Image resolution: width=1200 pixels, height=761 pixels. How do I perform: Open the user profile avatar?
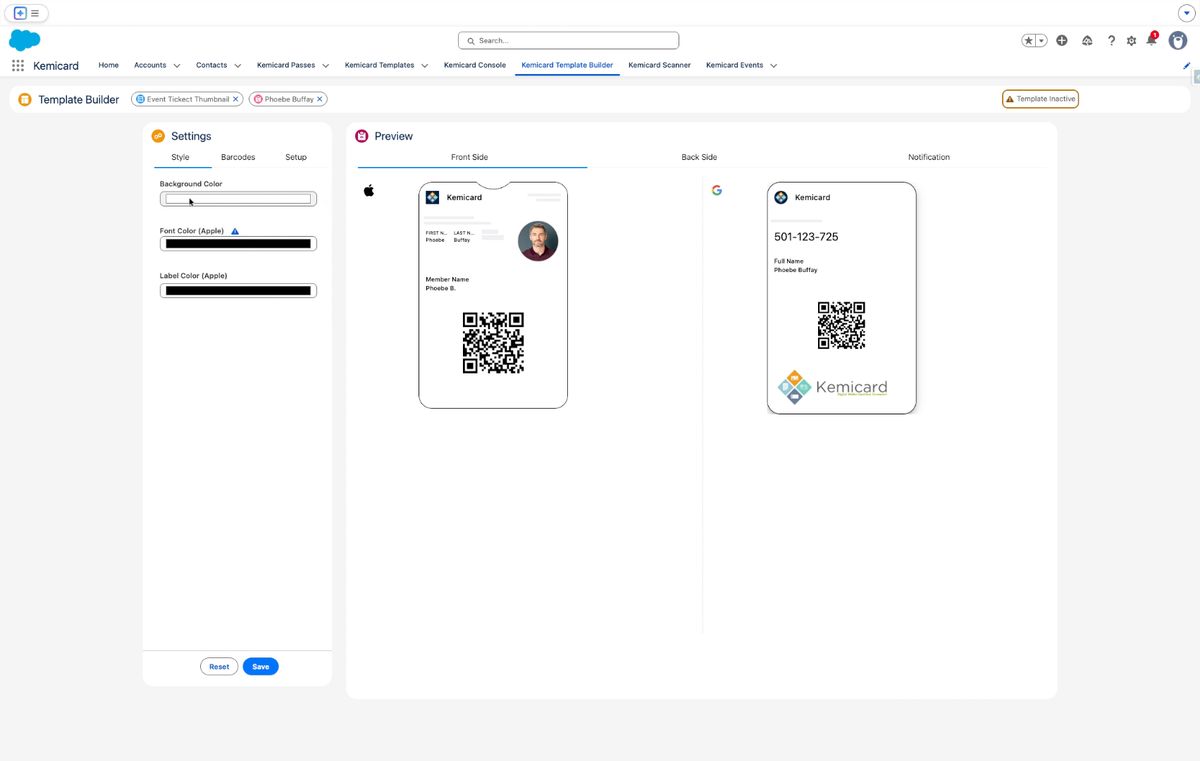click(x=1178, y=40)
